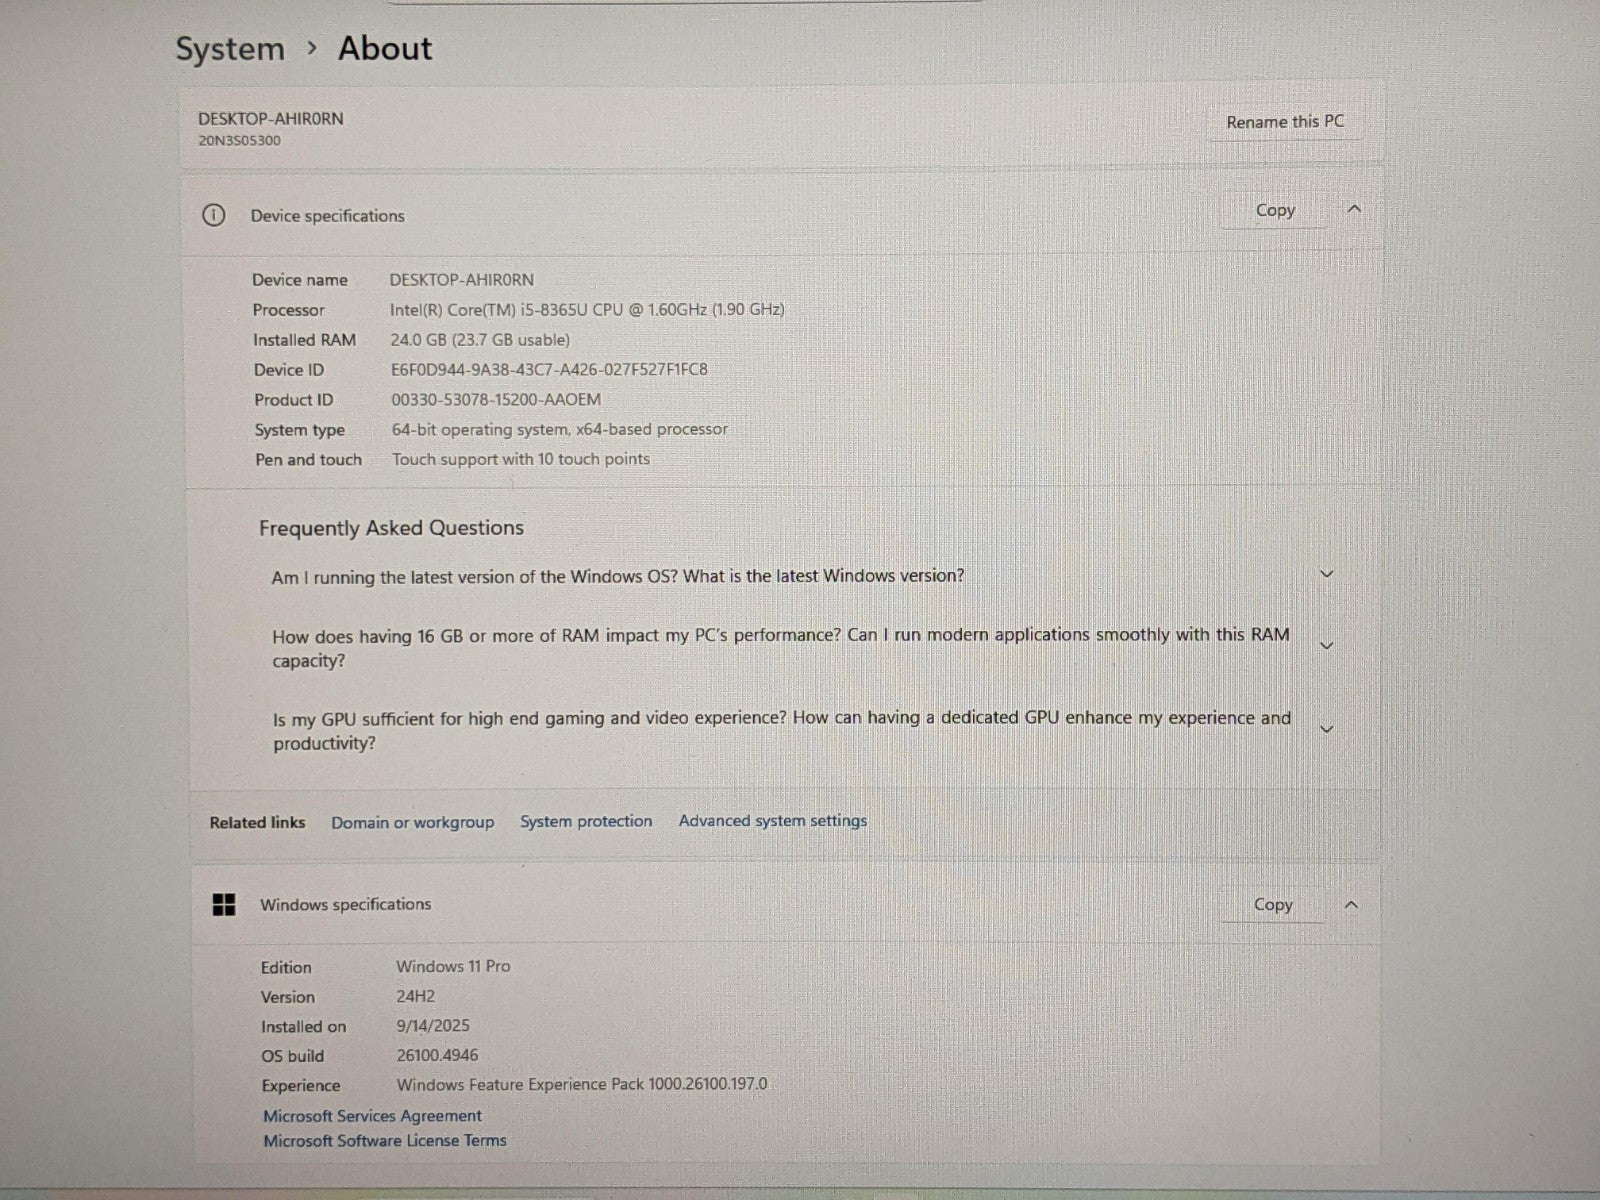Open the System protection link
Image resolution: width=1600 pixels, height=1200 pixels.
click(586, 821)
